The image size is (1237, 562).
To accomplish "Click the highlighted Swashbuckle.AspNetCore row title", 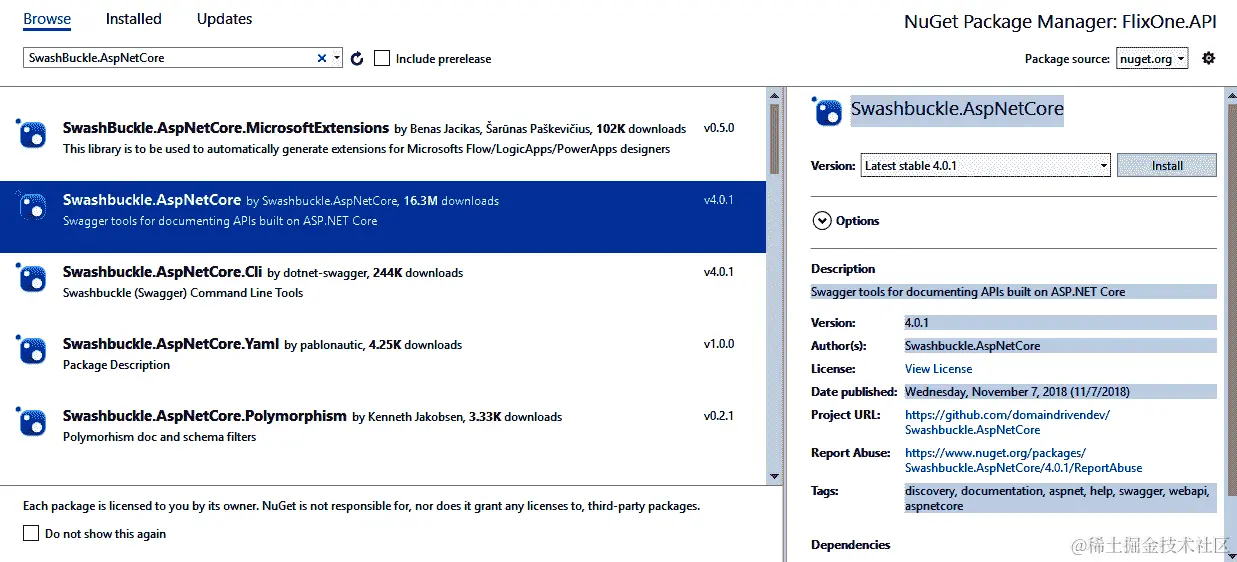I will click(x=152, y=200).
